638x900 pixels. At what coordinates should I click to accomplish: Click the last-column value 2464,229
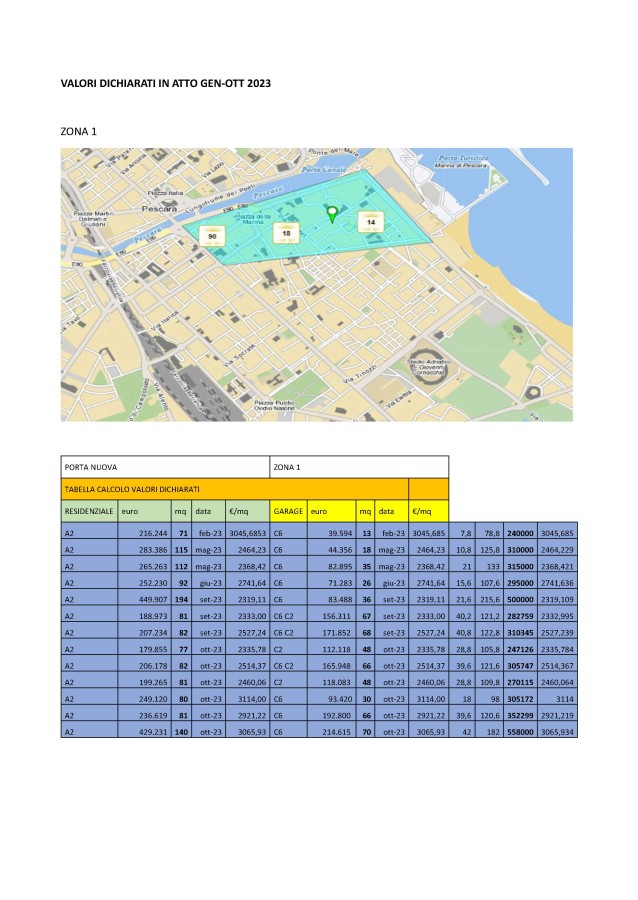click(x=557, y=550)
